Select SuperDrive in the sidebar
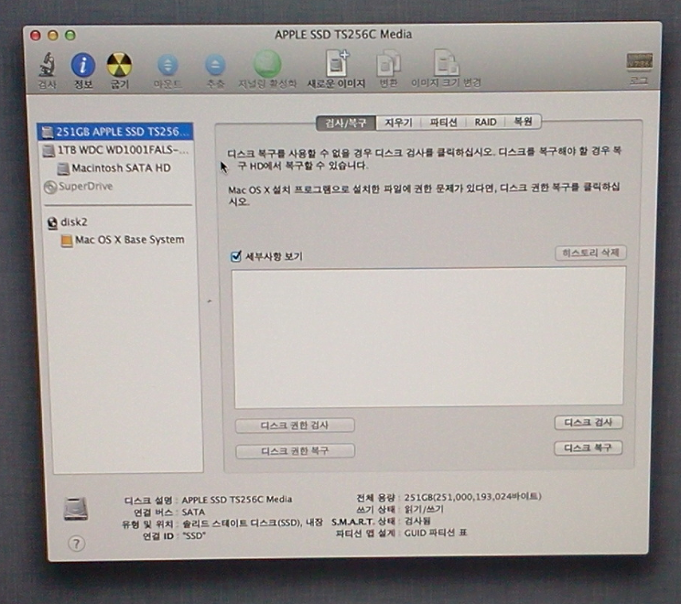 pos(79,187)
